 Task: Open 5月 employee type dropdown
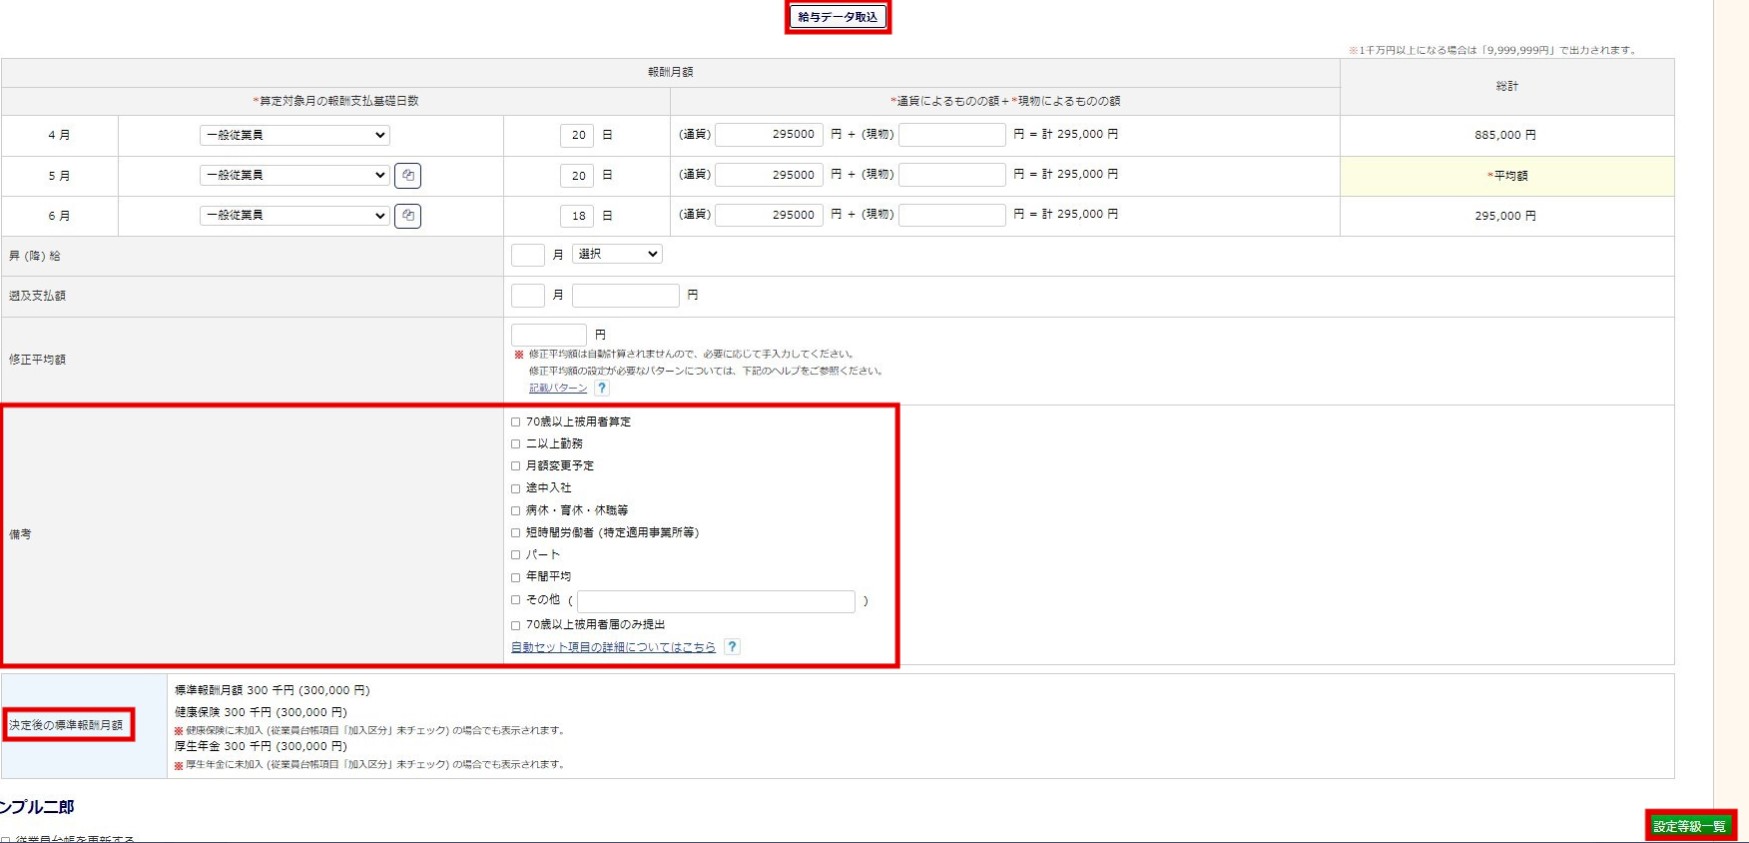pyautogui.click(x=294, y=175)
